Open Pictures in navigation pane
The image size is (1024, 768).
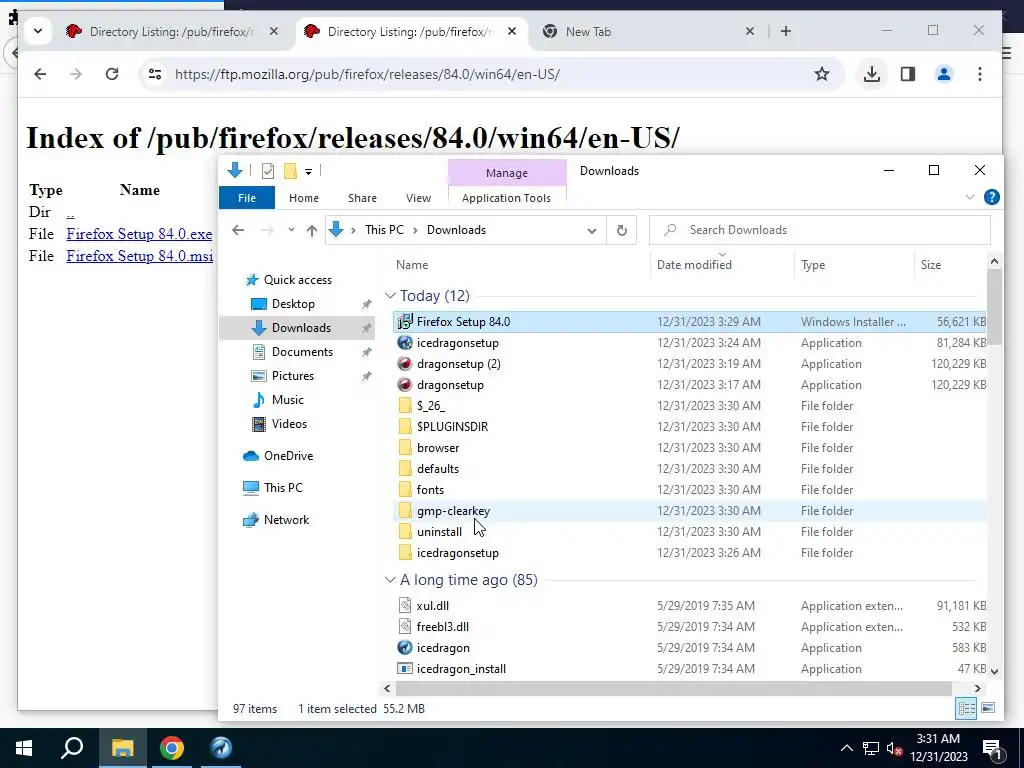293,376
